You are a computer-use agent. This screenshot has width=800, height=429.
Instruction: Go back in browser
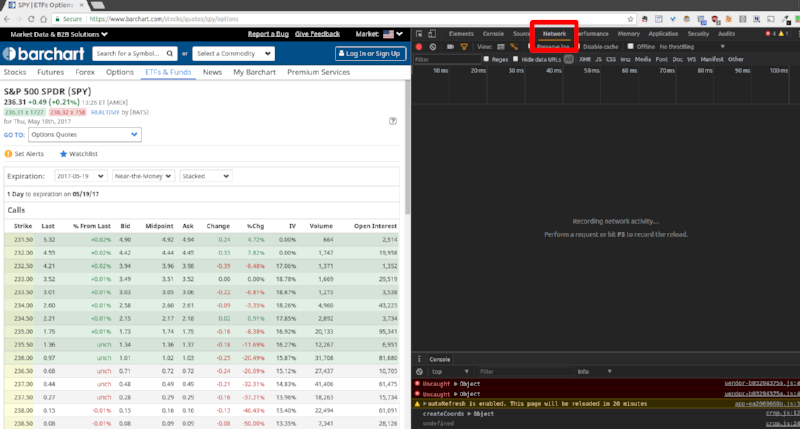[x=7, y=19]
